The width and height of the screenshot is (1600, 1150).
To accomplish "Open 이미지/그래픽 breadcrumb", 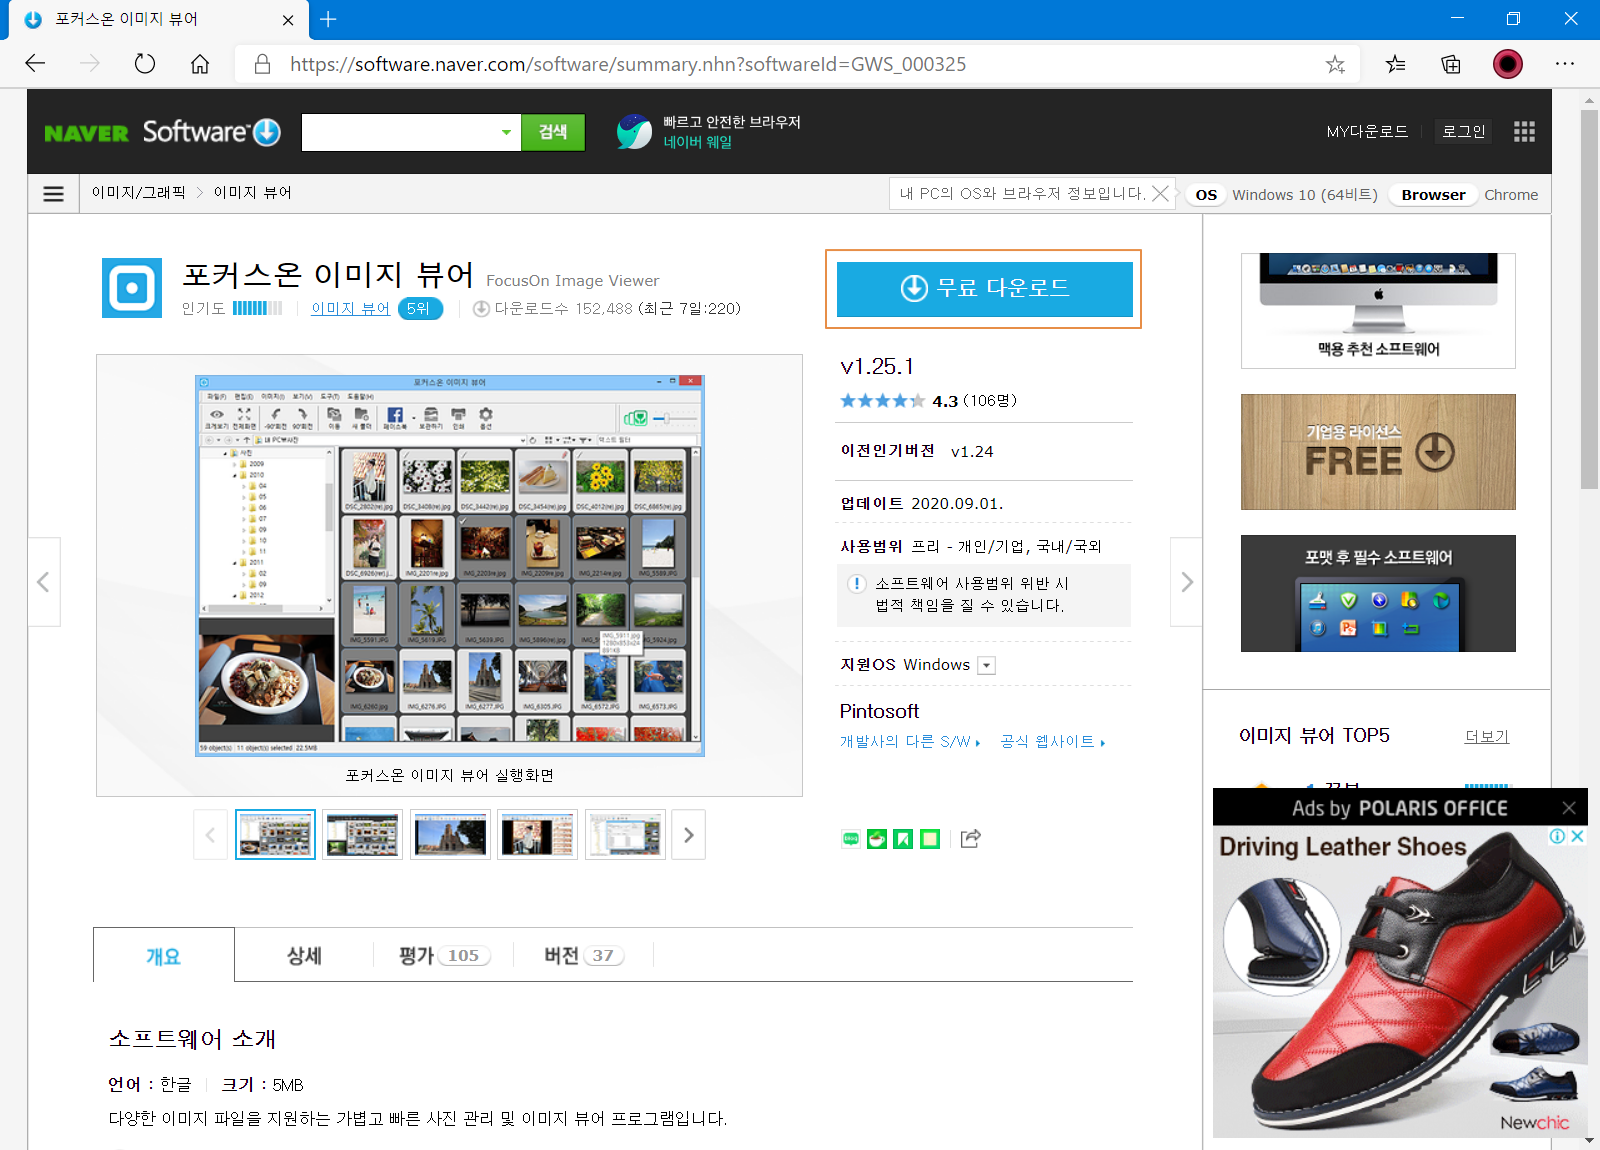I will pyautogui.click(x=138, y=193).
